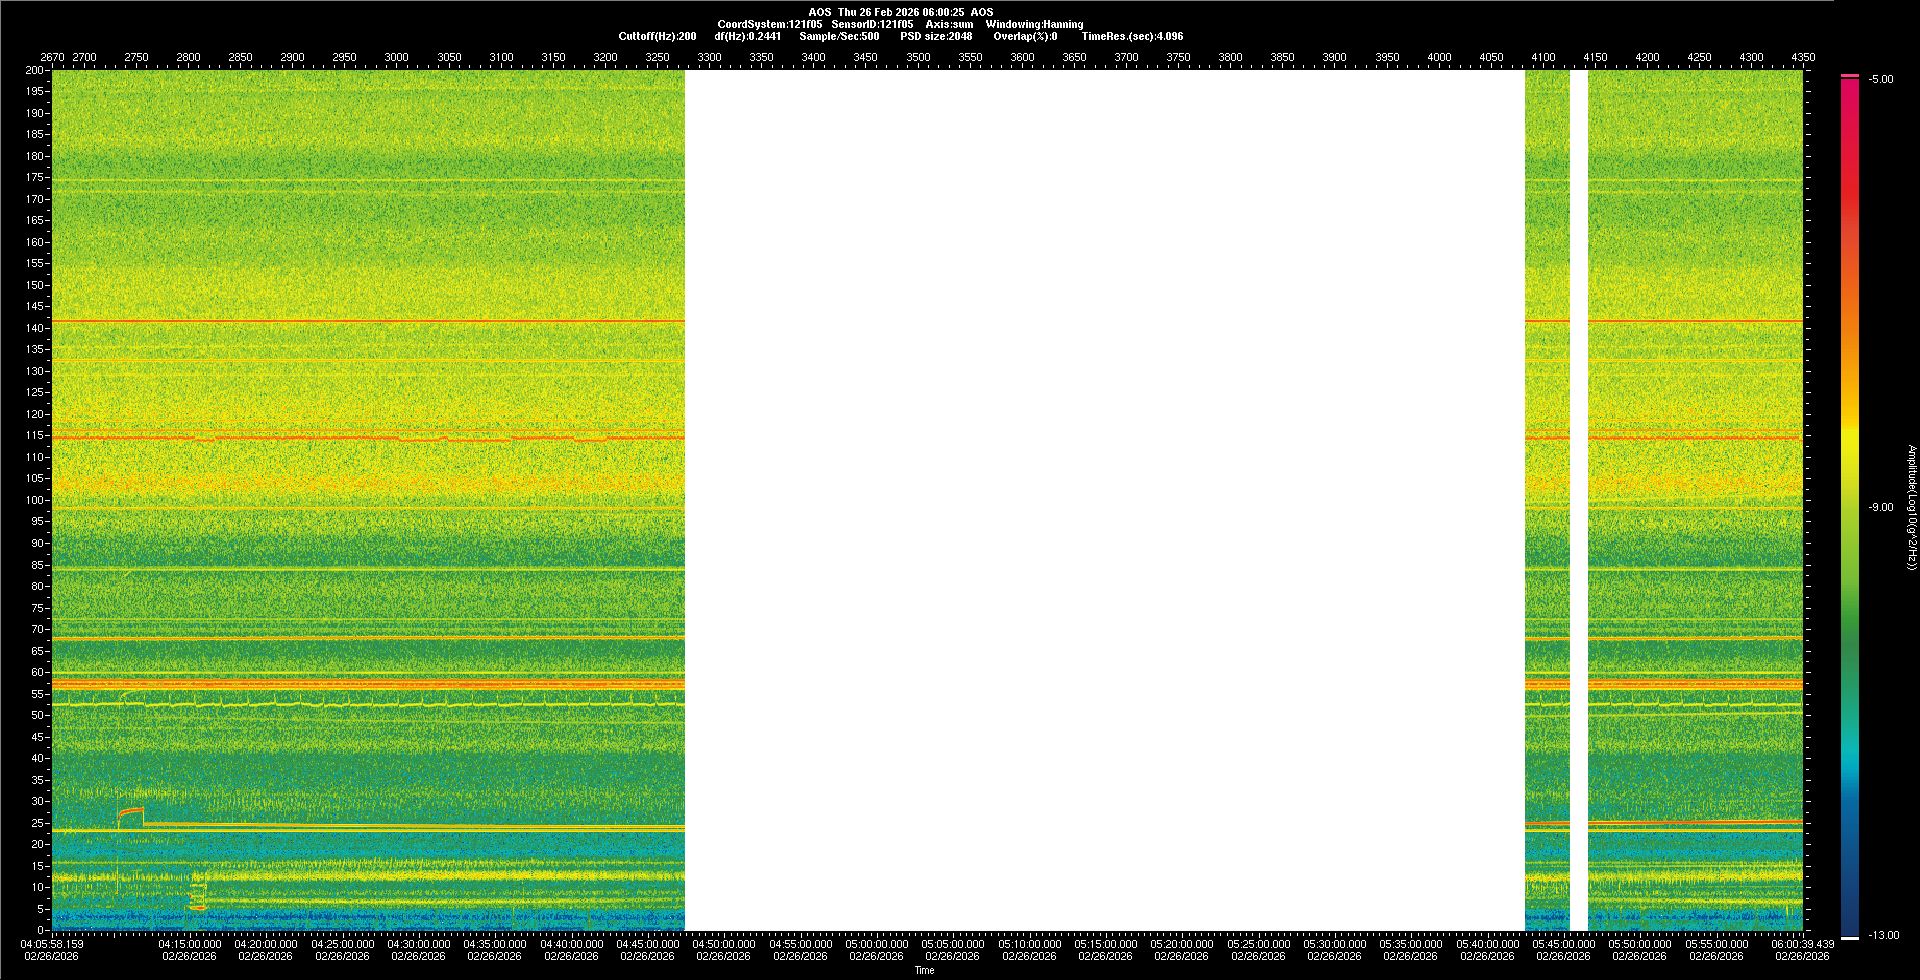Click the SensorID:121f05 header text

click(x=872, y=24)
